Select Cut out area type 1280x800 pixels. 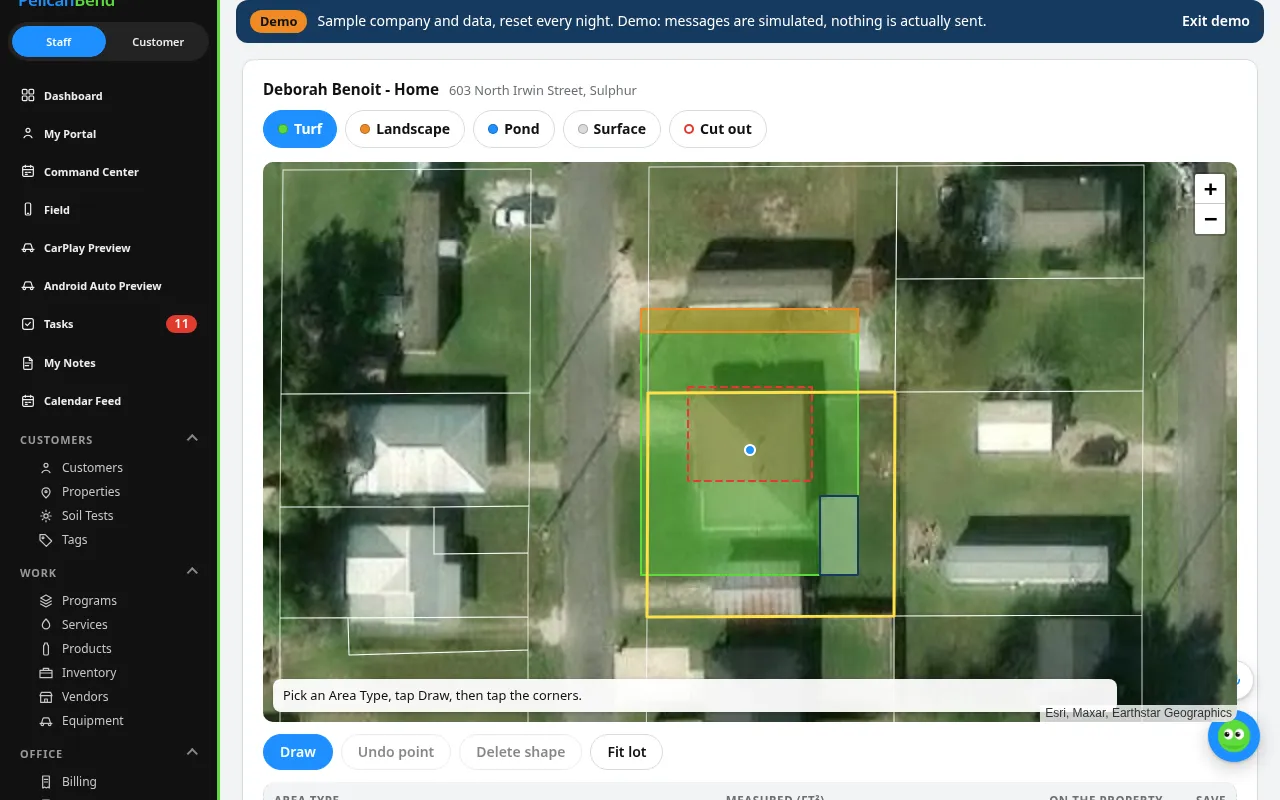[x=718, y=129]
